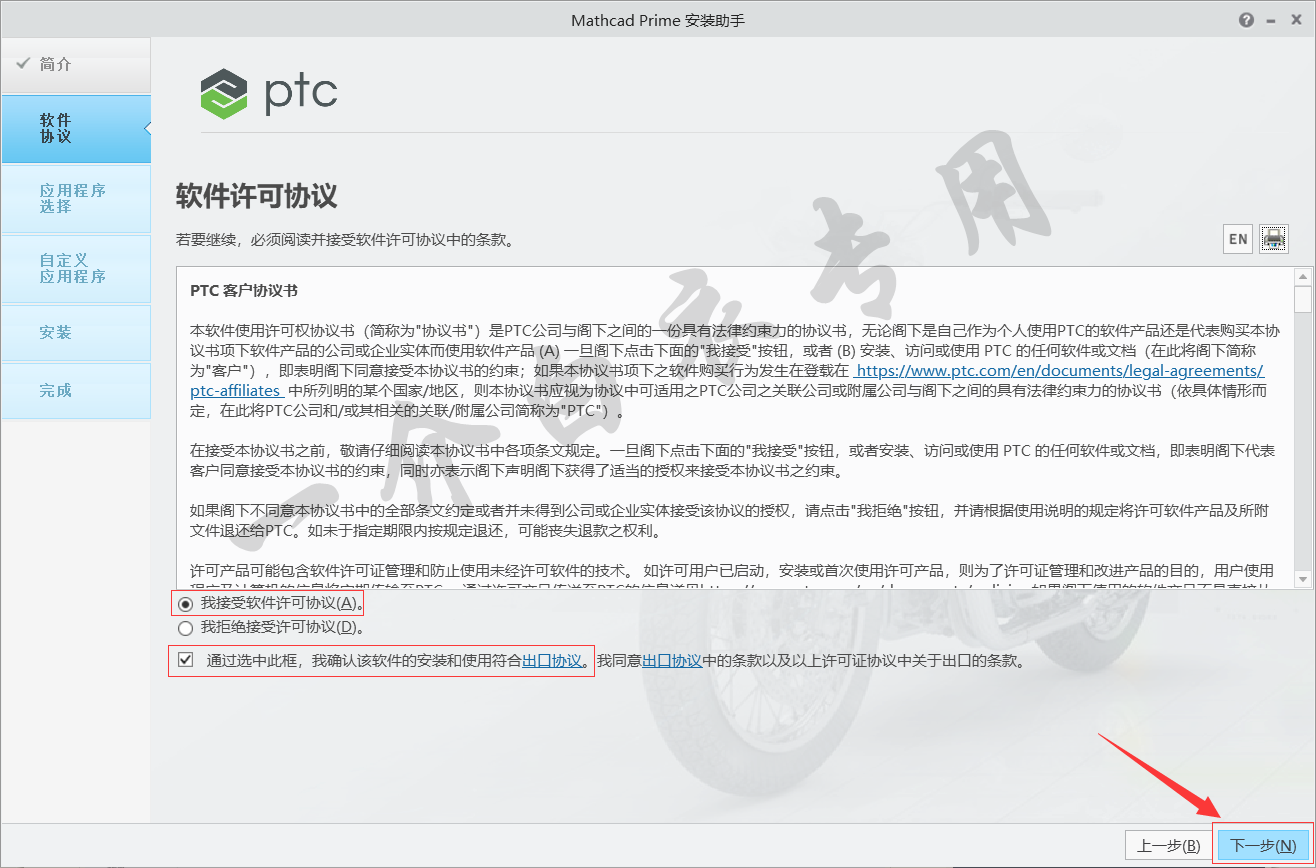The width and height of the screenshot is (1316, 868).
Task: Print the license agreement with the printer icon
Action: coord(1274,239)
